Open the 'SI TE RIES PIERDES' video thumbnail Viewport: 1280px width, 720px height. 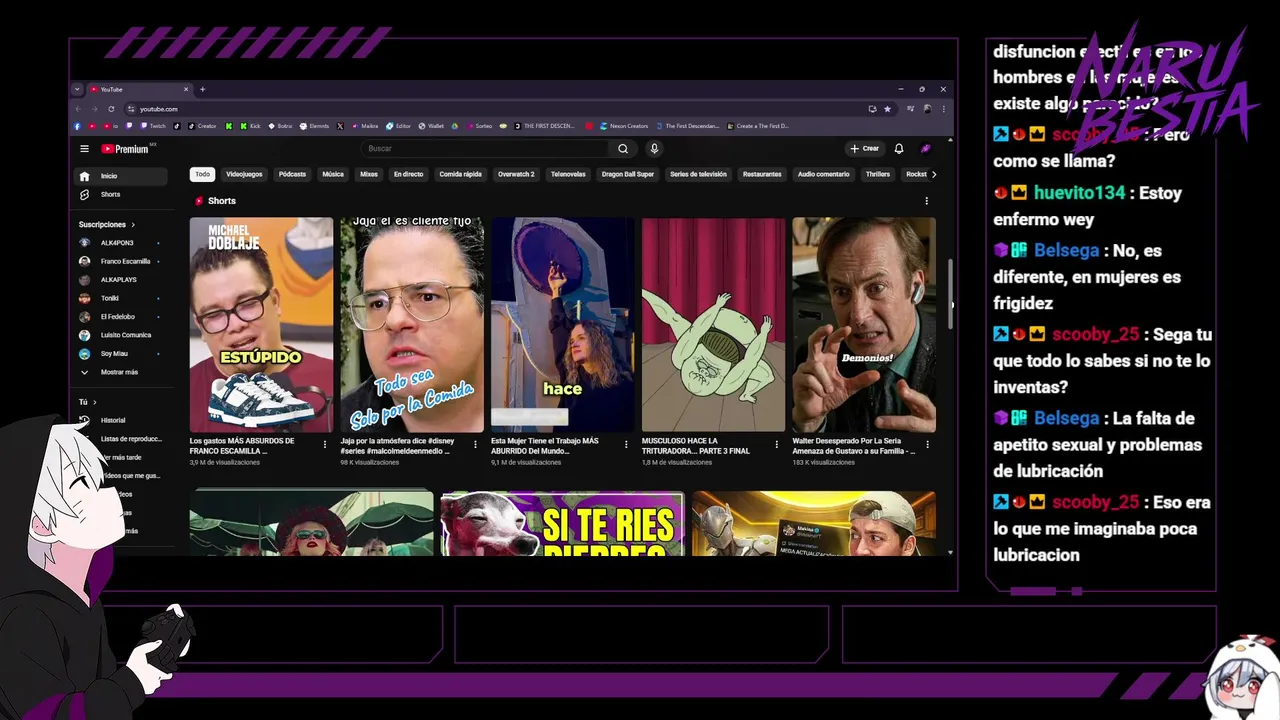coord(563,523)
